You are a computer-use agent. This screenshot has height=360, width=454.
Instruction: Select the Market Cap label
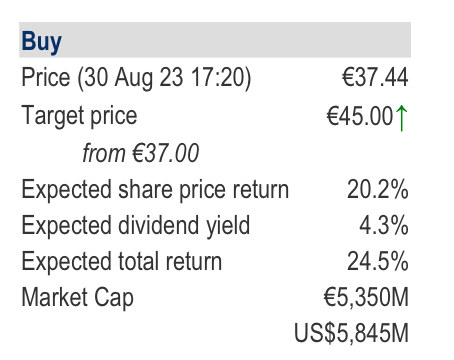click(78, 298)
